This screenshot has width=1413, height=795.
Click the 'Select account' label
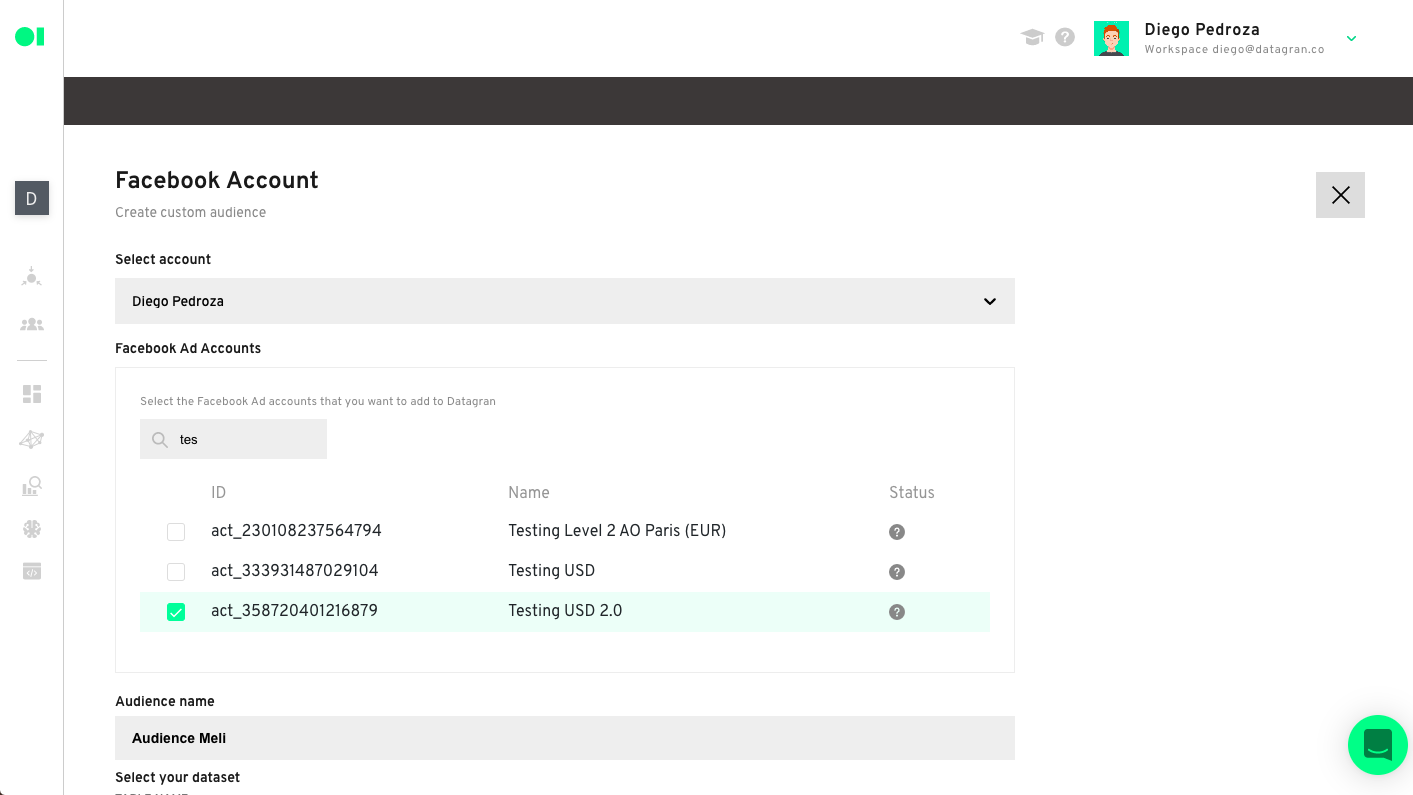(163, 259)
